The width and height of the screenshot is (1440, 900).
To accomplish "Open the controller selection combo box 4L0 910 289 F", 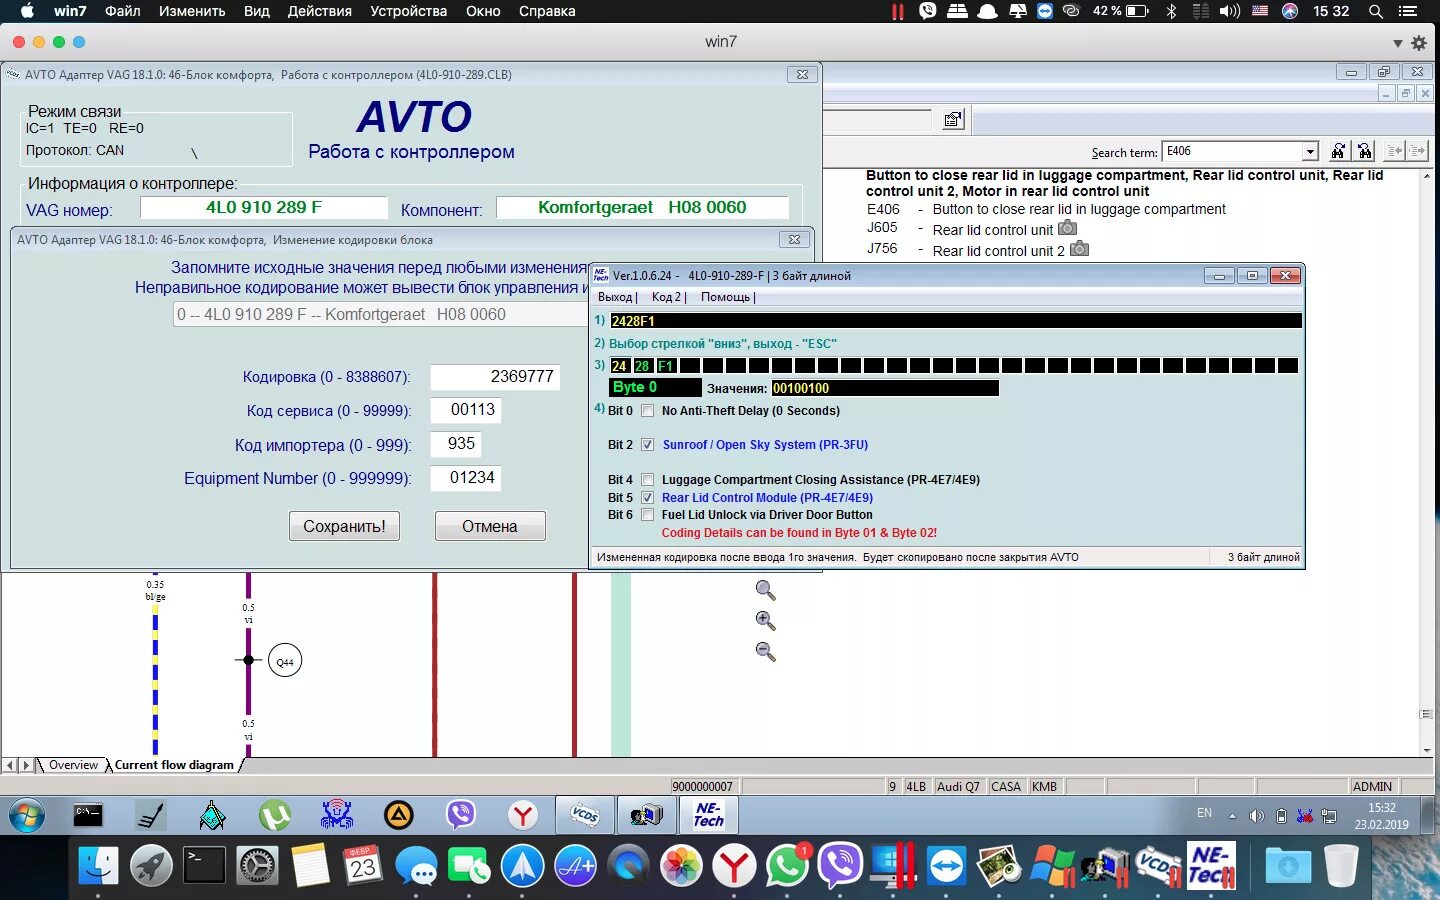I will pyautogui.click(x=380, y=314).
